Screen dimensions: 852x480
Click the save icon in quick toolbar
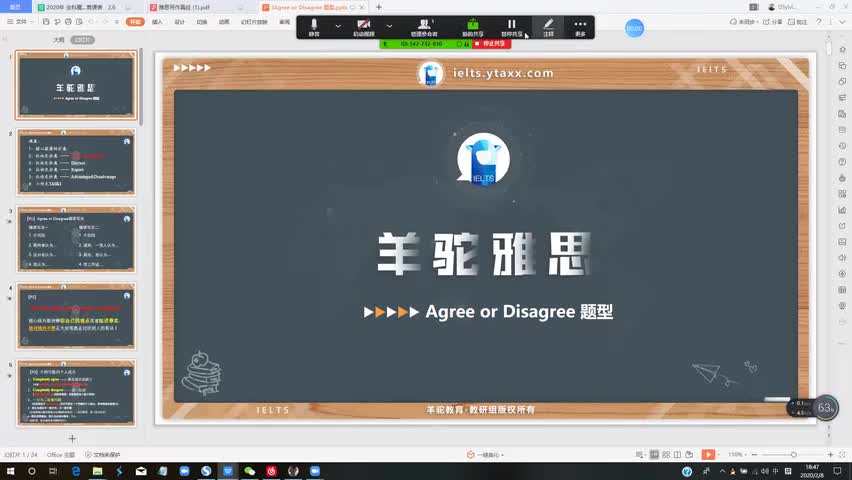pyautogui.click(x=46, y=22)
